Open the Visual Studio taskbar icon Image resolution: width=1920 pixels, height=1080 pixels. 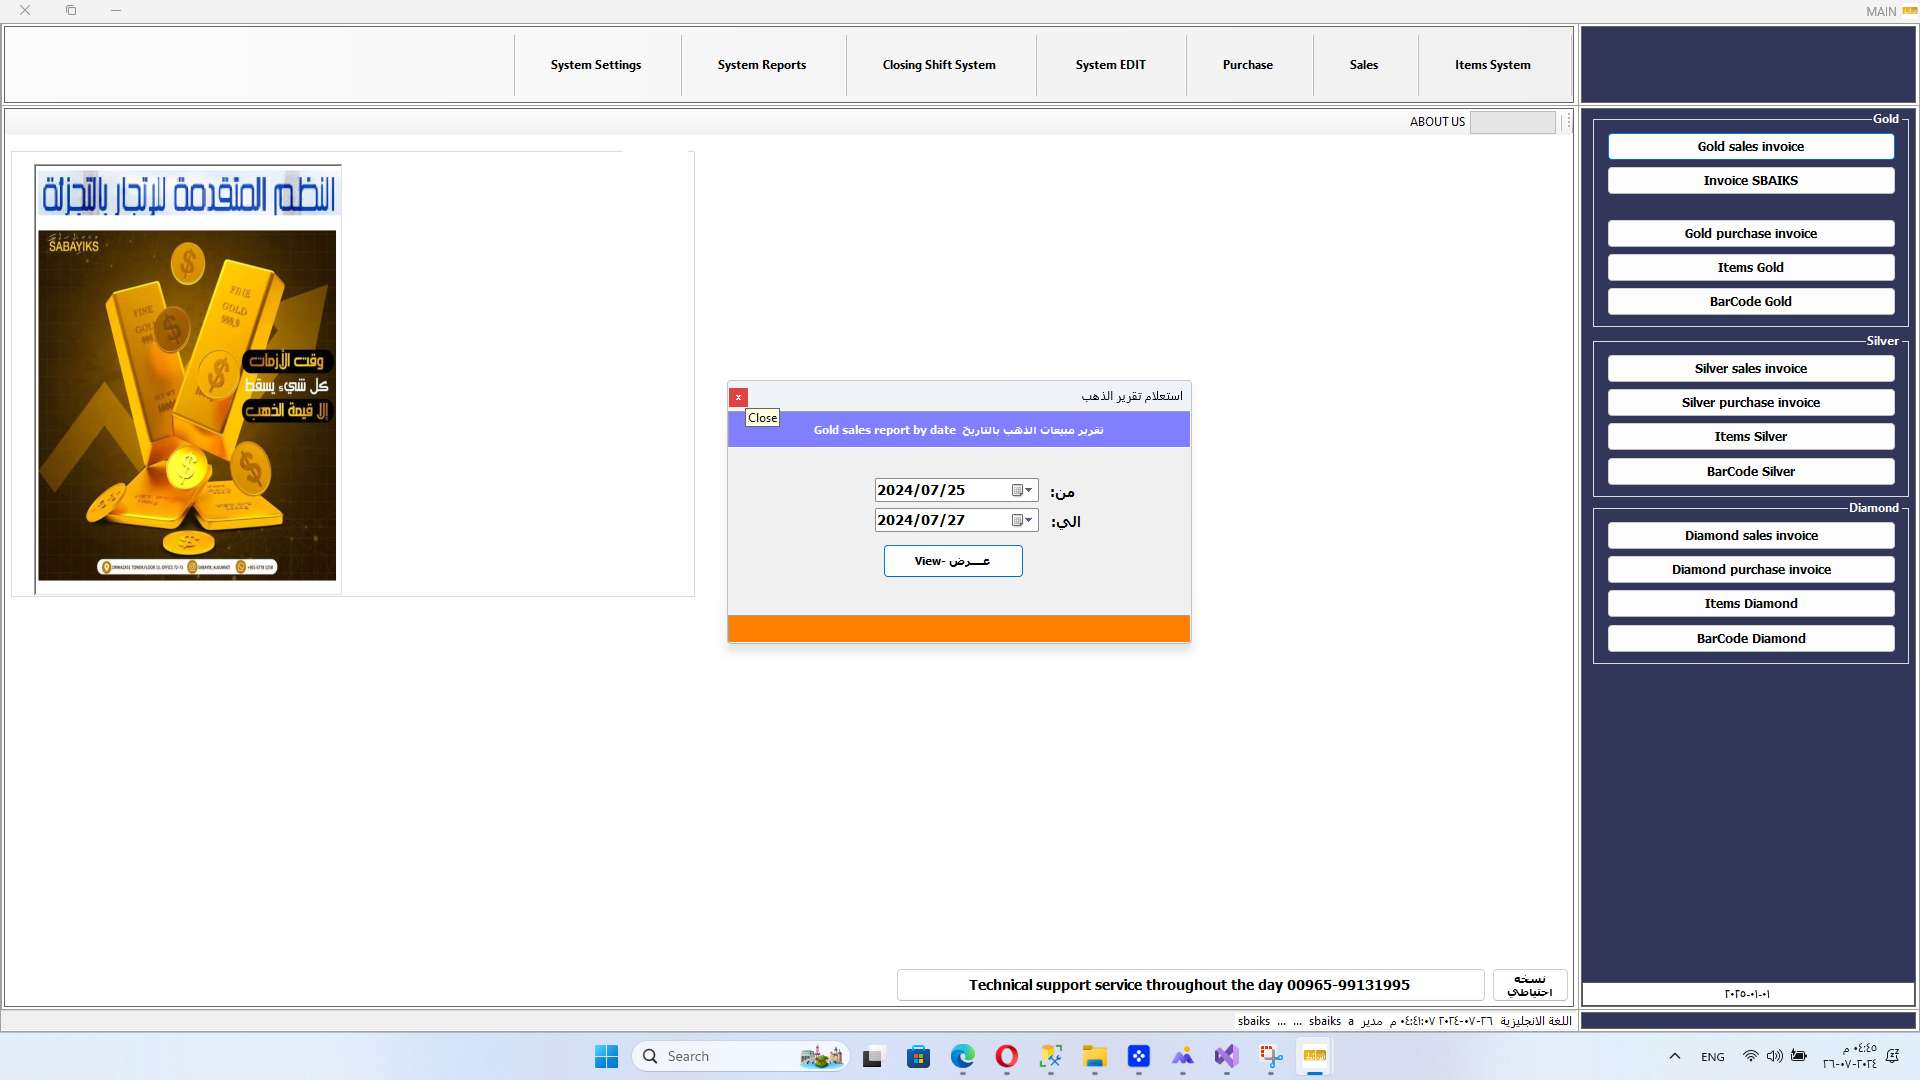coord(1226,1057)
